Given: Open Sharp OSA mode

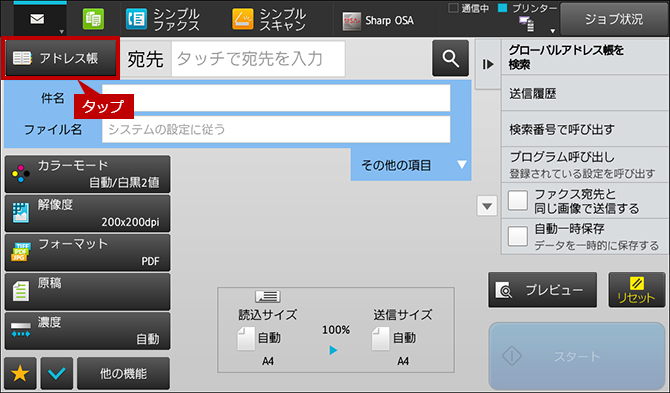Looking at the screenshot, I should click(378, 20).
